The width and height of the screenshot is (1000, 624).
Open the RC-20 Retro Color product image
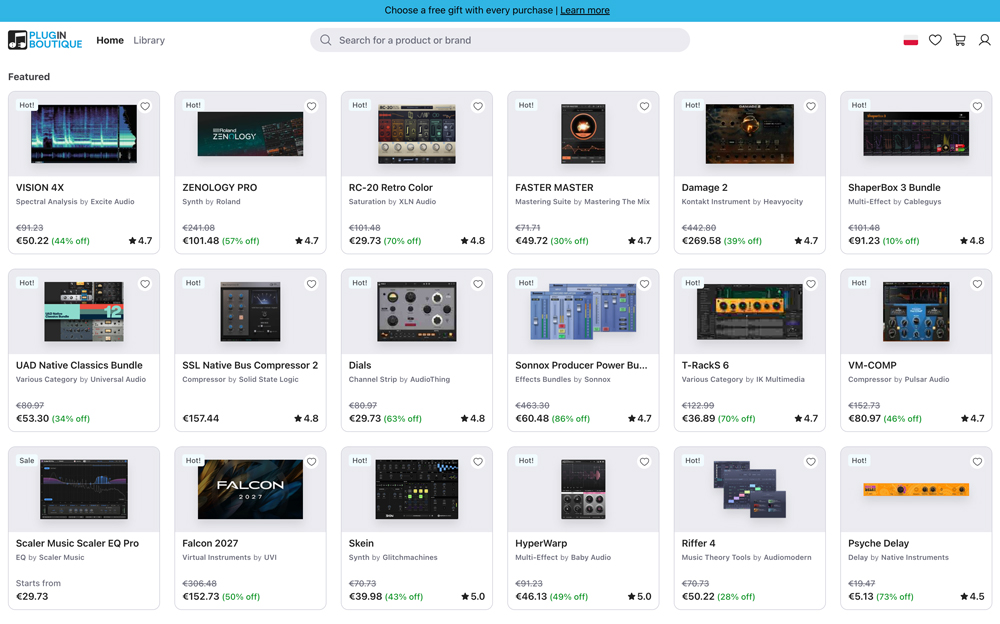416,134
